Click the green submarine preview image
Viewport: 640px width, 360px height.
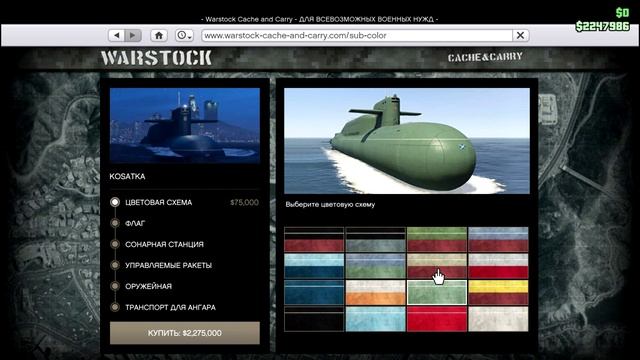(x=407, y=141)
